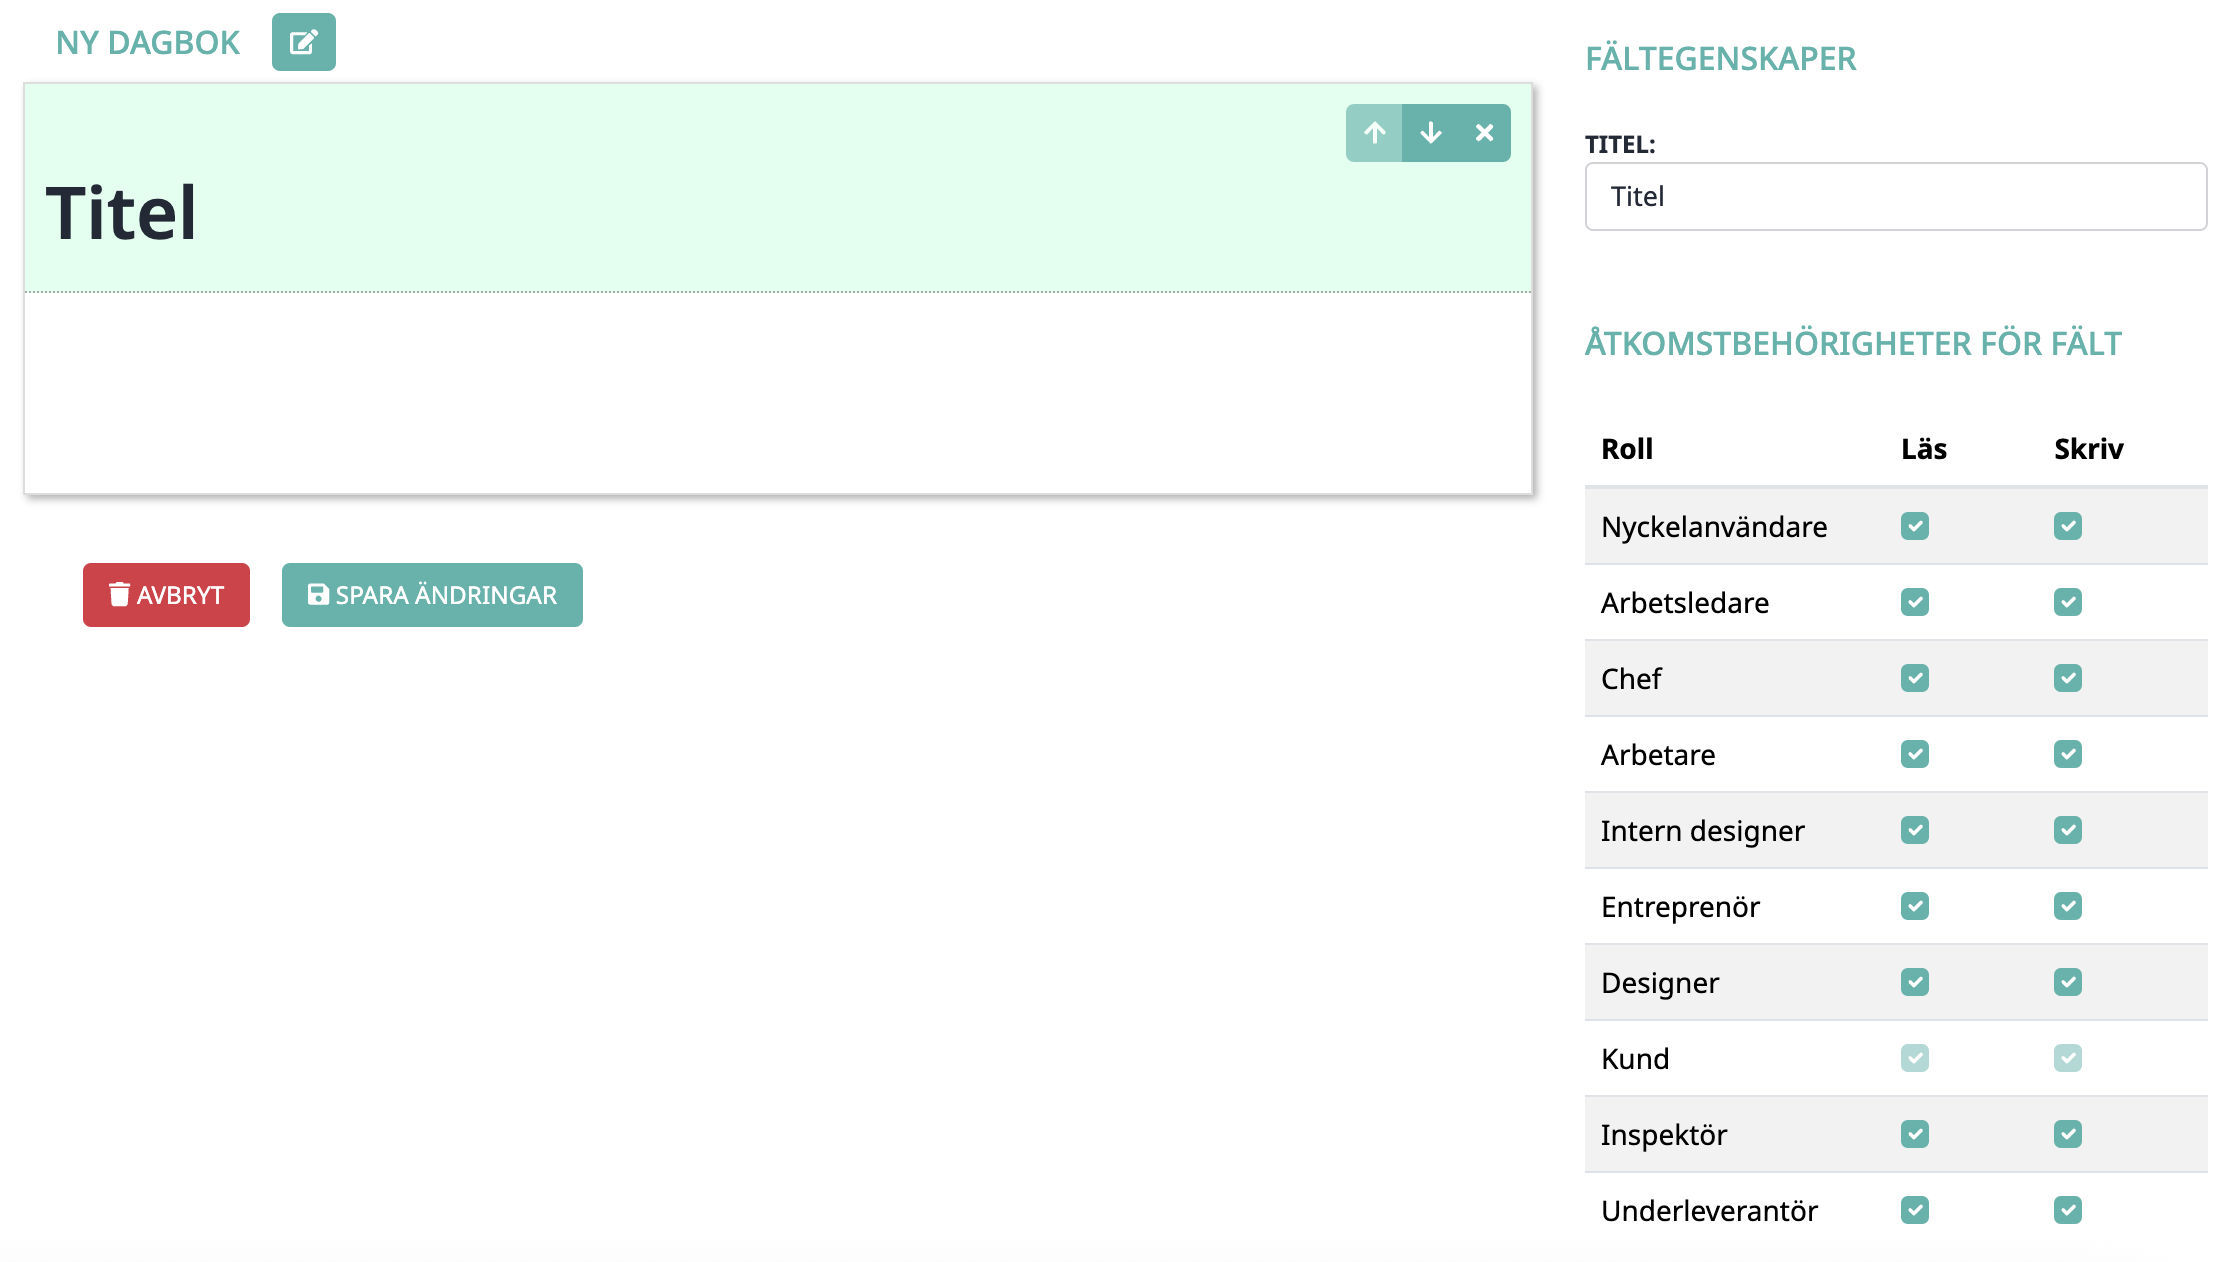Disable Skriv access for Intern designer
This screenshot has width=2222, height=1262.
pos(2067,830)
